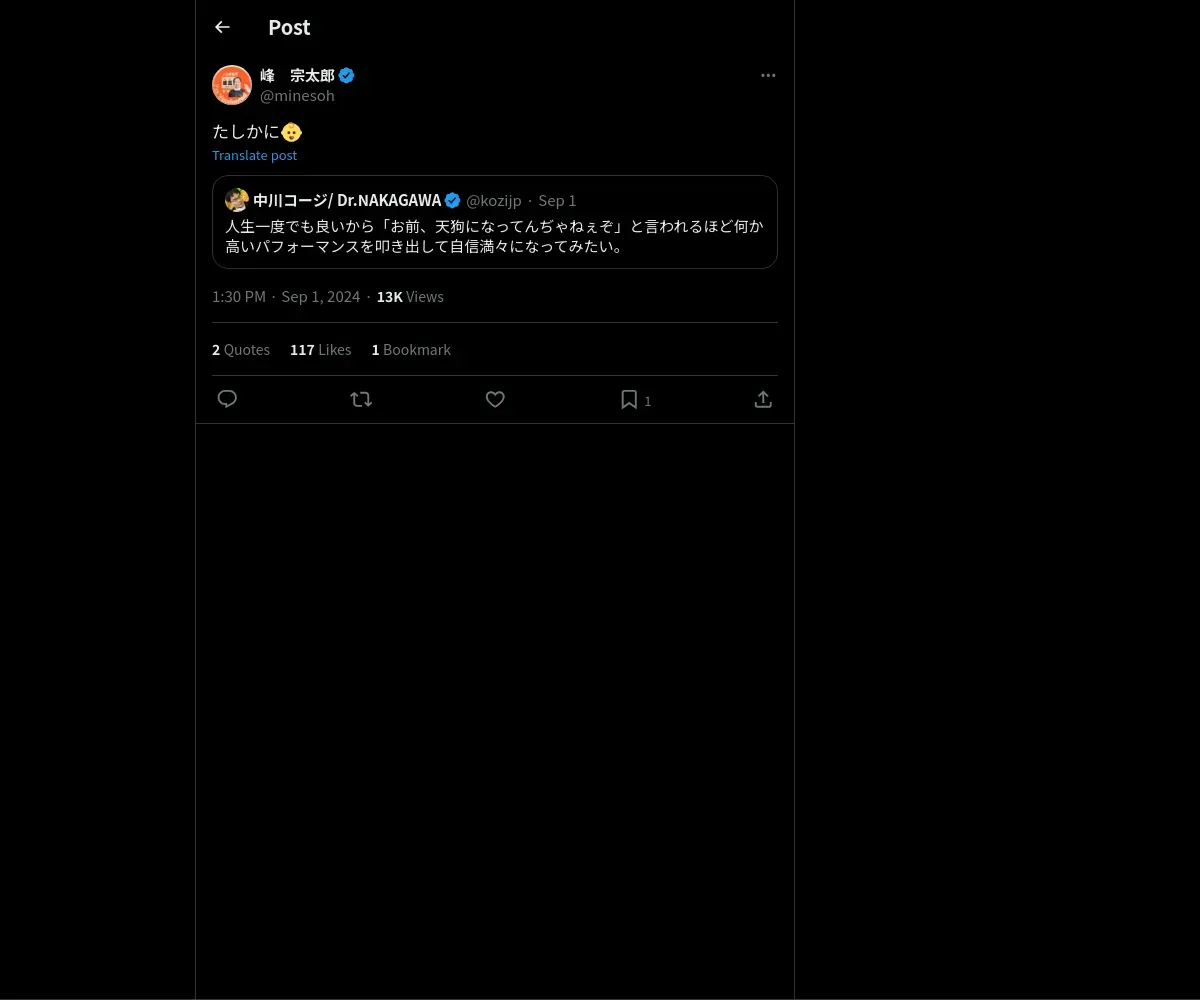Click Translate post link
The width and height of the screenshot is (1200, 1000).
254,155
